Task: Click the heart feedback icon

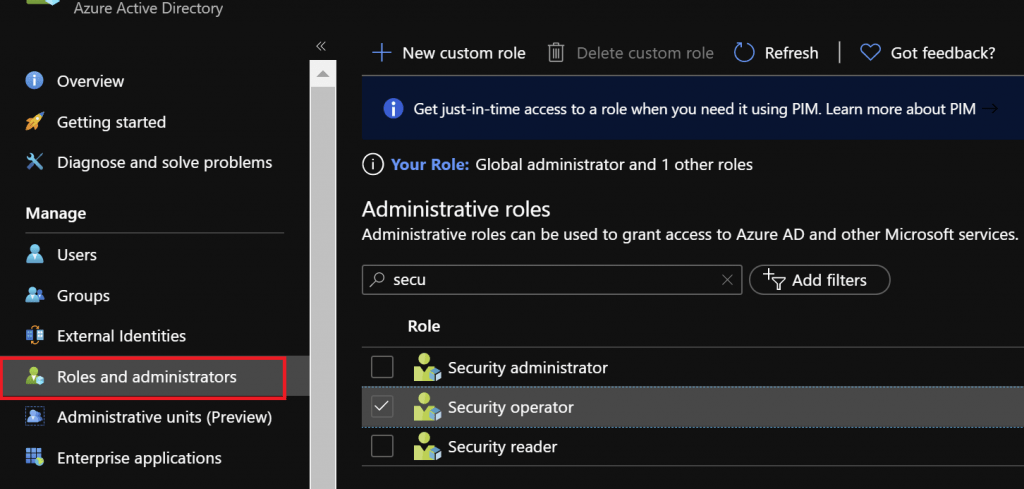Action: point(871,52)
